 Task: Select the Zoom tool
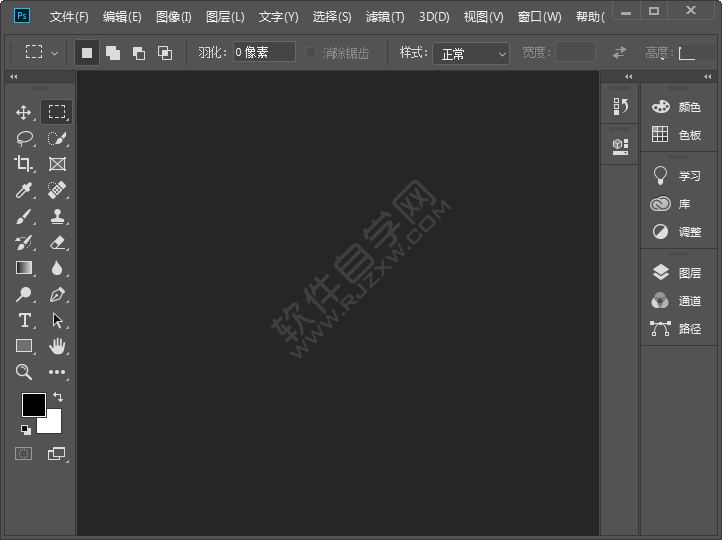coord(24,372)
